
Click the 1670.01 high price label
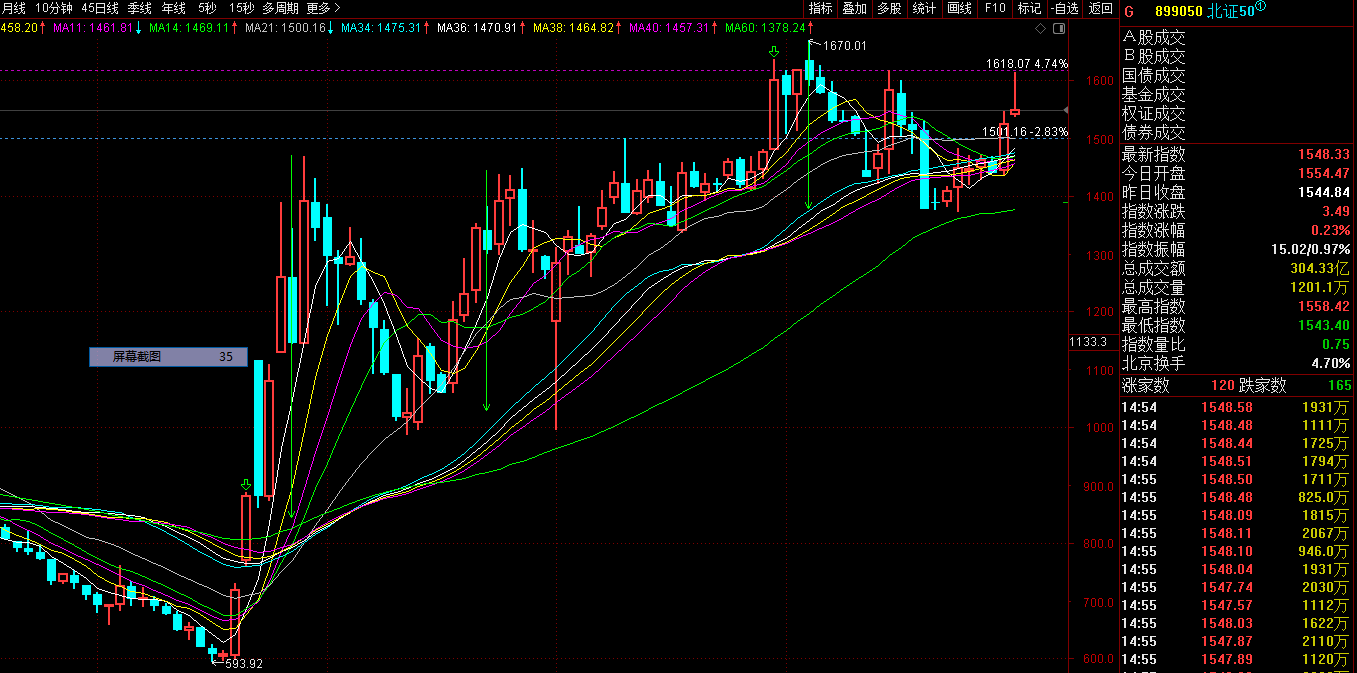click(845, 45)
